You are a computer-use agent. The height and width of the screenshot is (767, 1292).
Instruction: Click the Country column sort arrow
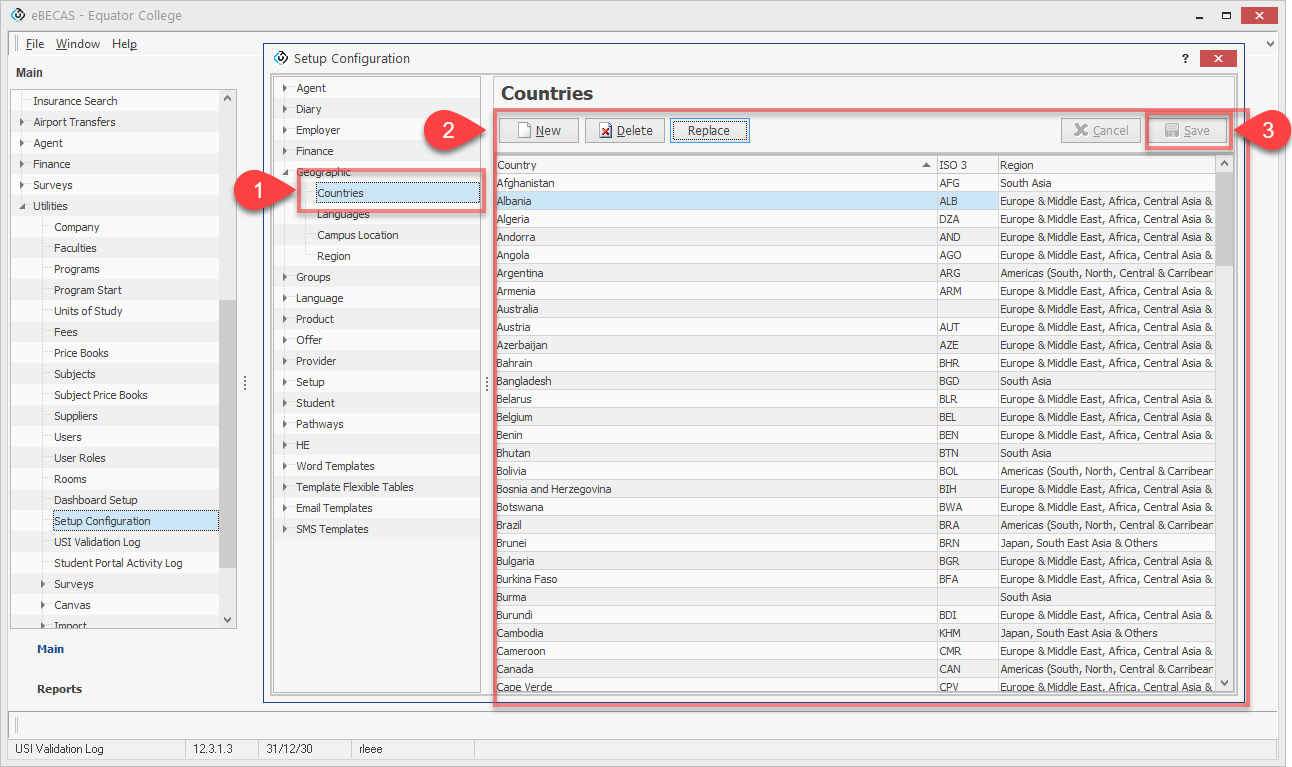[x=926, y=165]
